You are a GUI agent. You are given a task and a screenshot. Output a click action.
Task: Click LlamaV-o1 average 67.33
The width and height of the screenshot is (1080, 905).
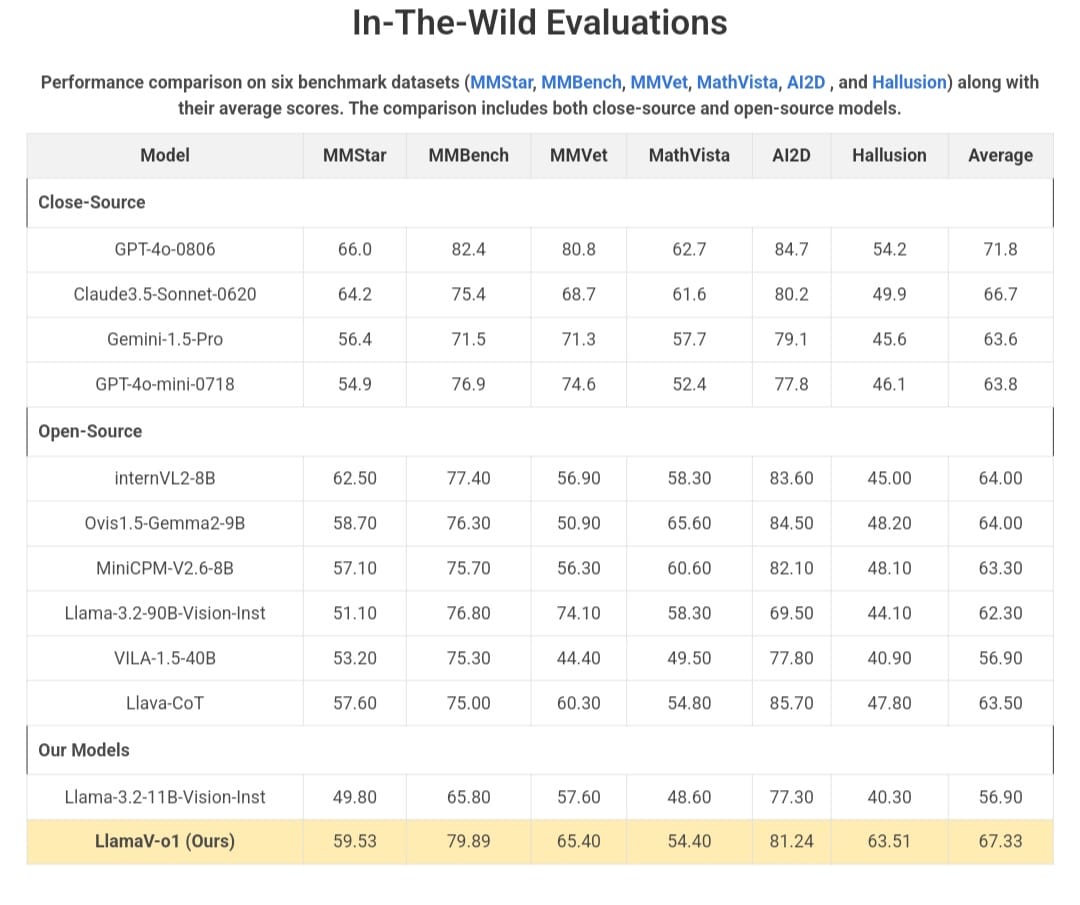coord(1001,842)
